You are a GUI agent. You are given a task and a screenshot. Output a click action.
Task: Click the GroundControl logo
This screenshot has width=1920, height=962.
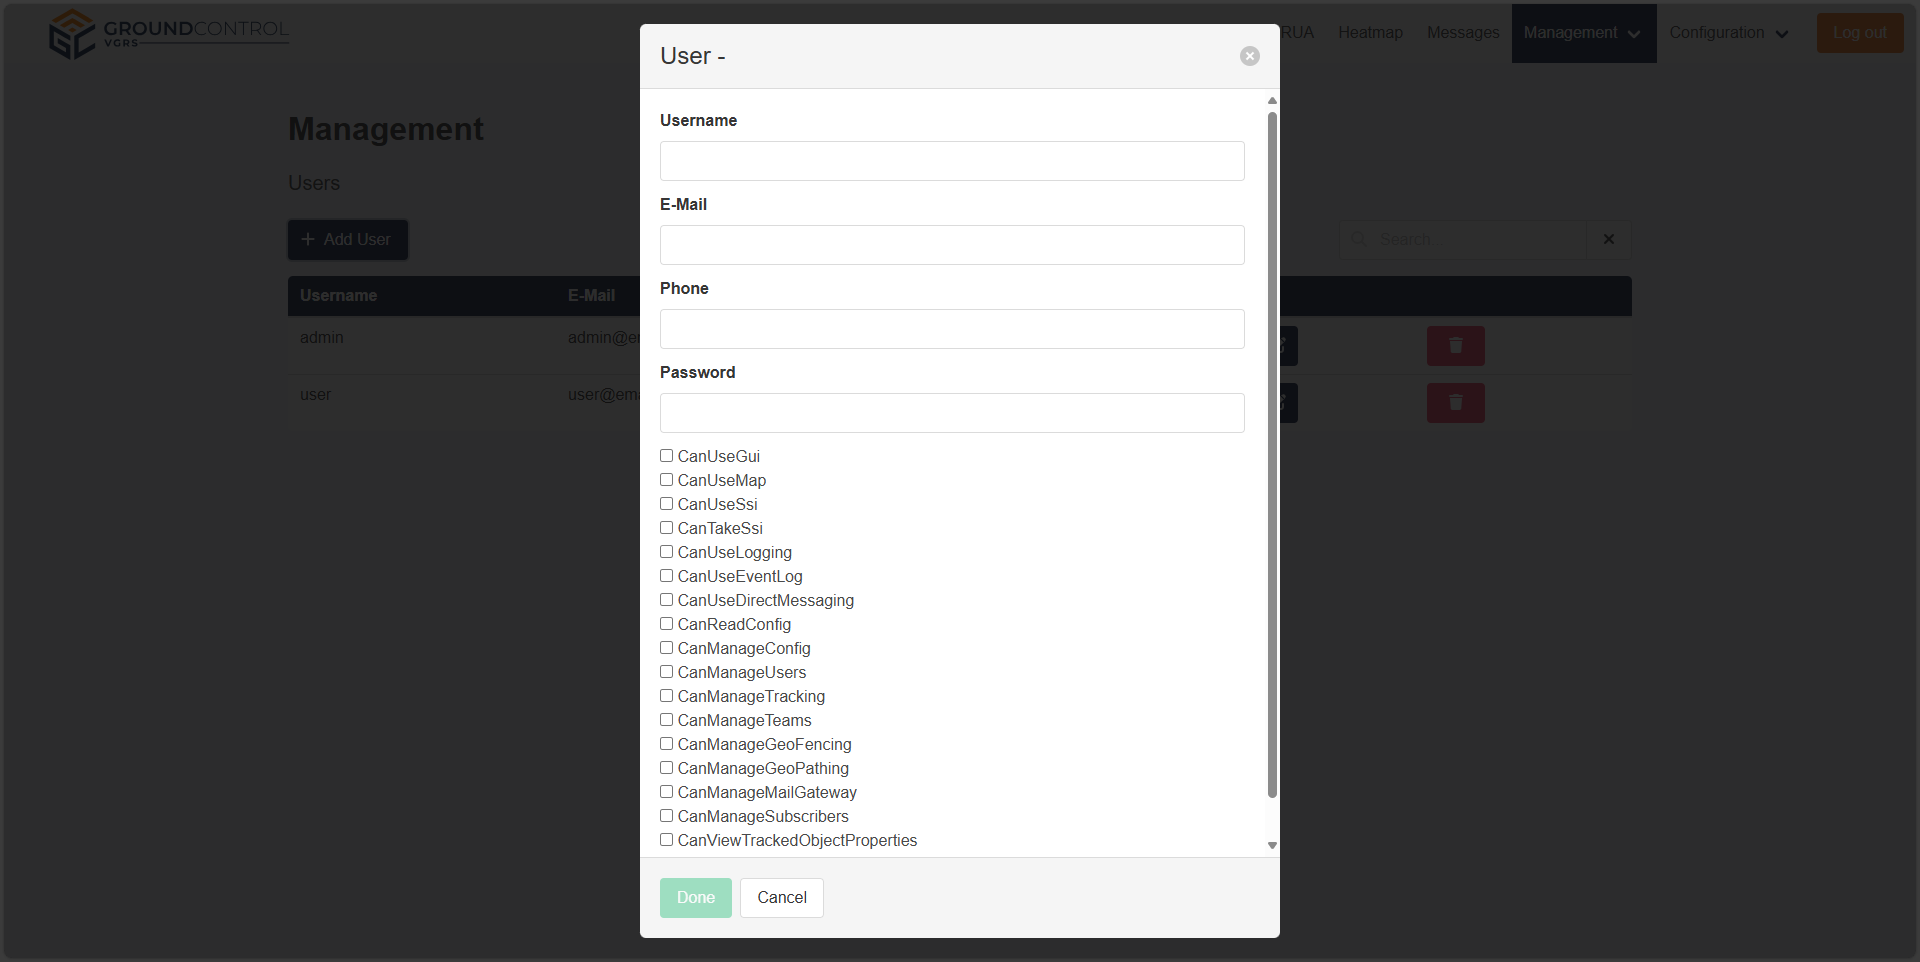[168, 34]
